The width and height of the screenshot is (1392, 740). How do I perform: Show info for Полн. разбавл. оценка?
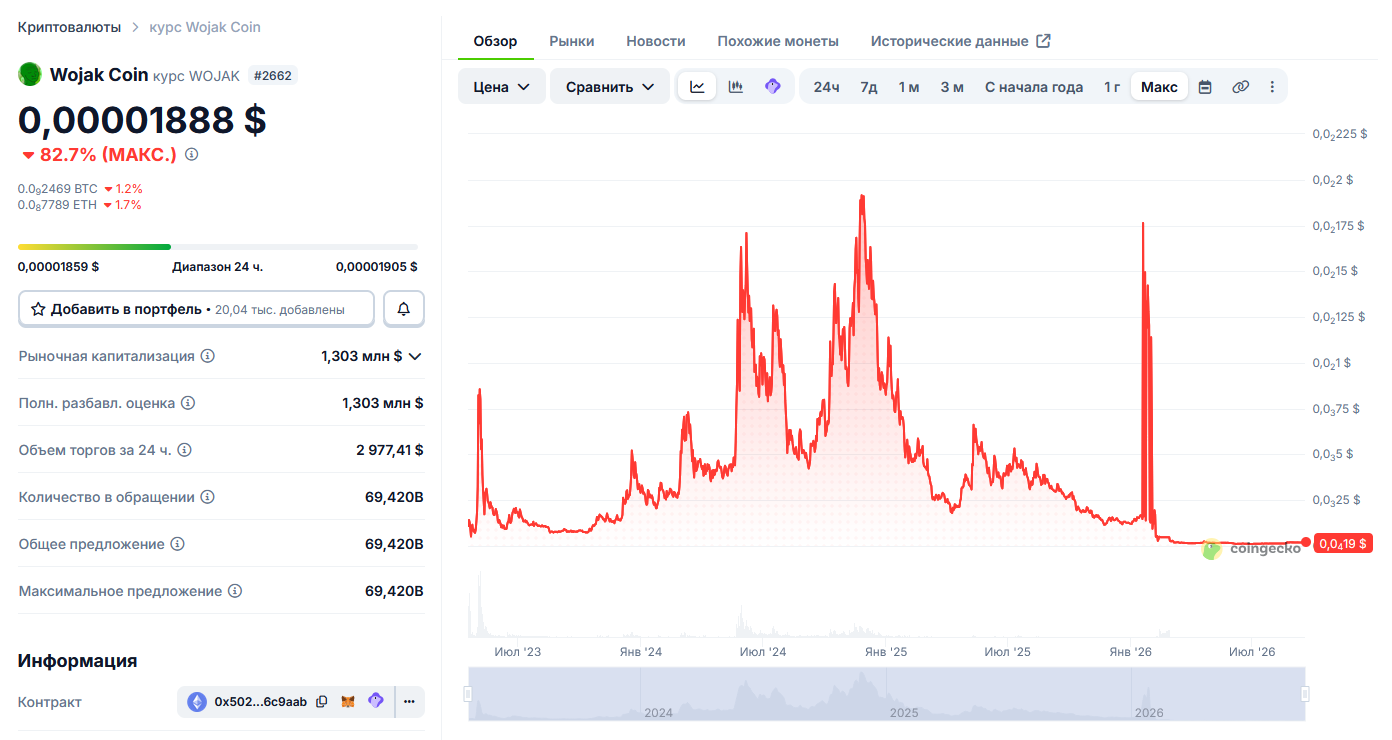(x=188, y=403)
